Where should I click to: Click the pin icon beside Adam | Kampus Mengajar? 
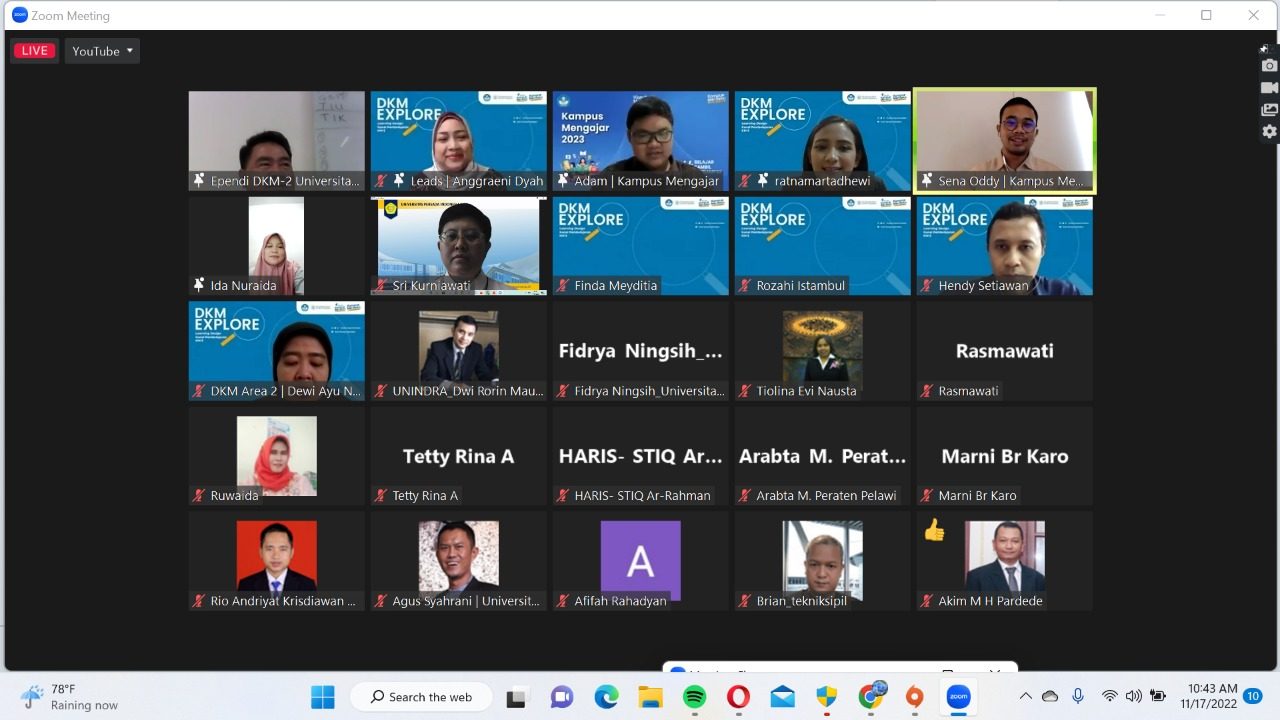coord(563,181)
